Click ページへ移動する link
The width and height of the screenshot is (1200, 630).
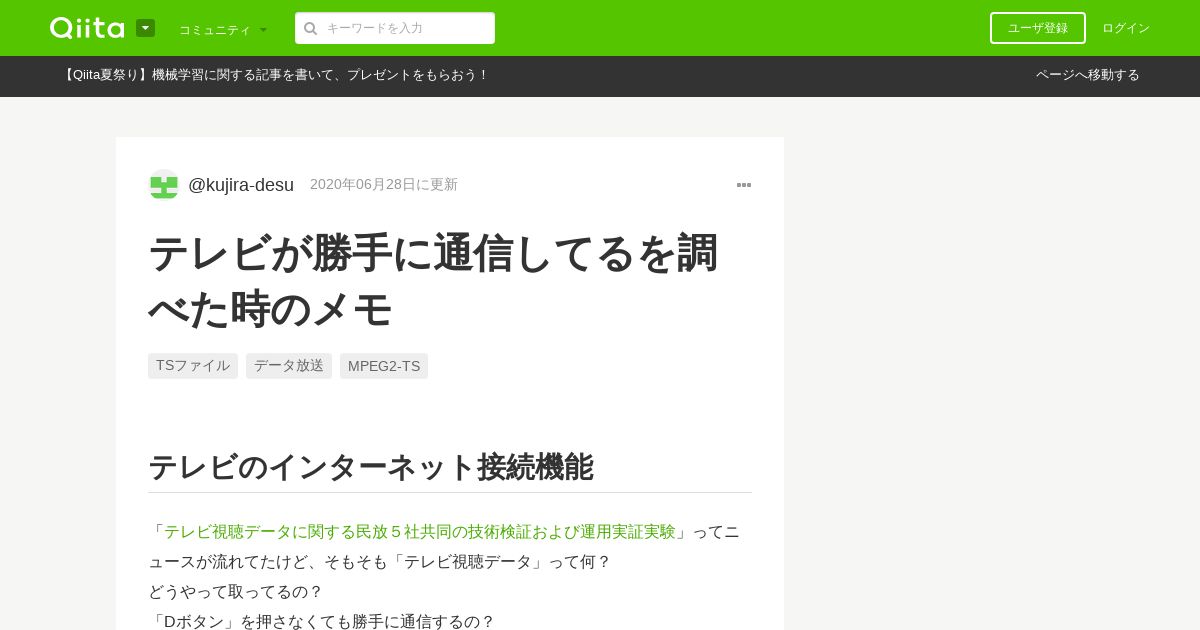pos(1088,75)
